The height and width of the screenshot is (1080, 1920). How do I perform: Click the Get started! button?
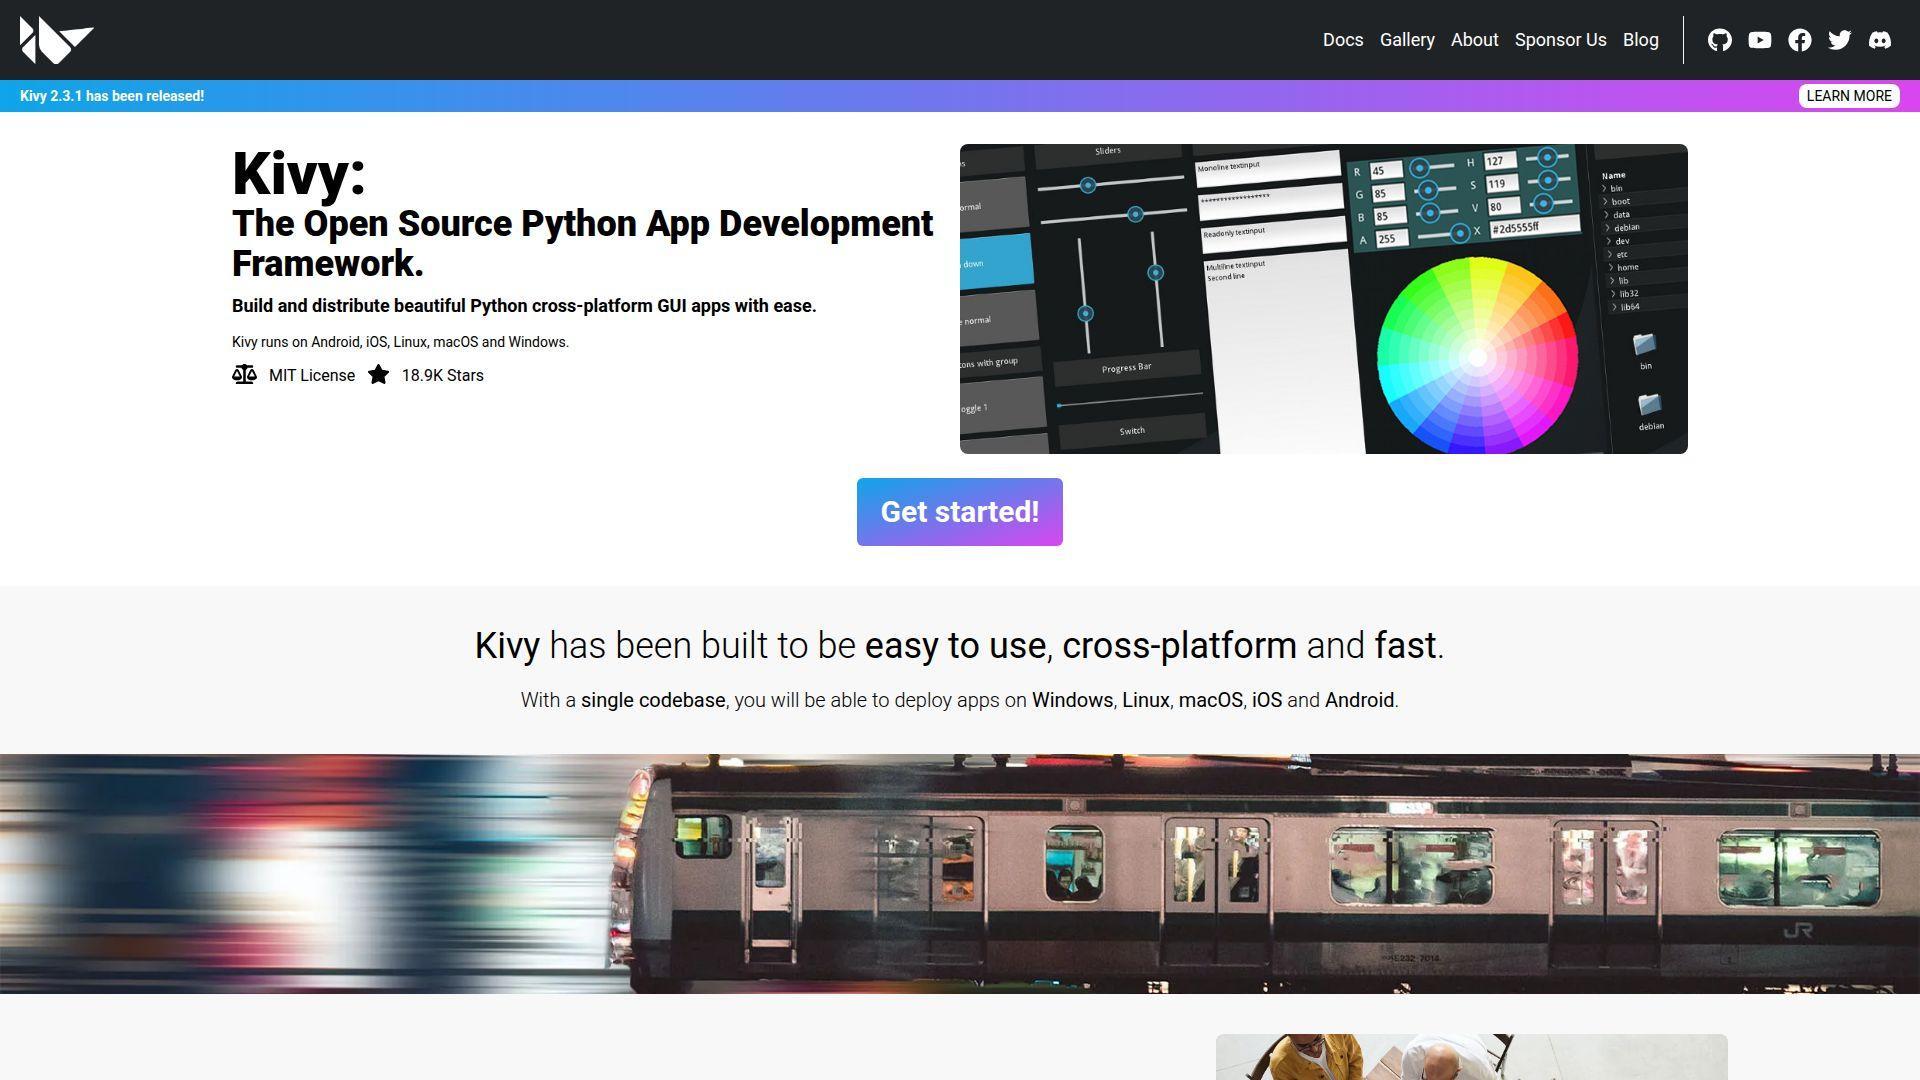[x=959, y=512]
